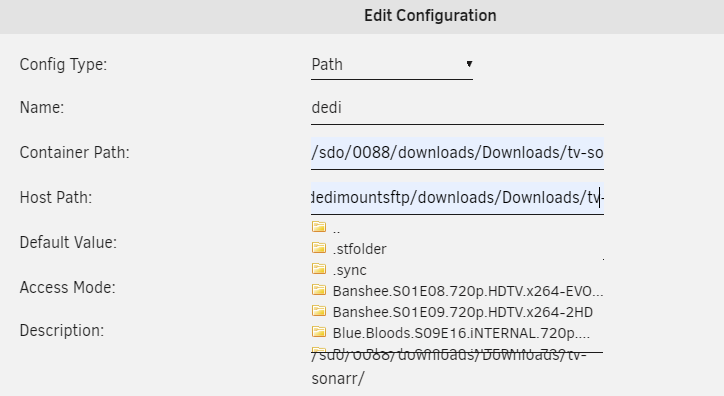
Task: Click into the Name field containing dedi
Action: [457, 108]
